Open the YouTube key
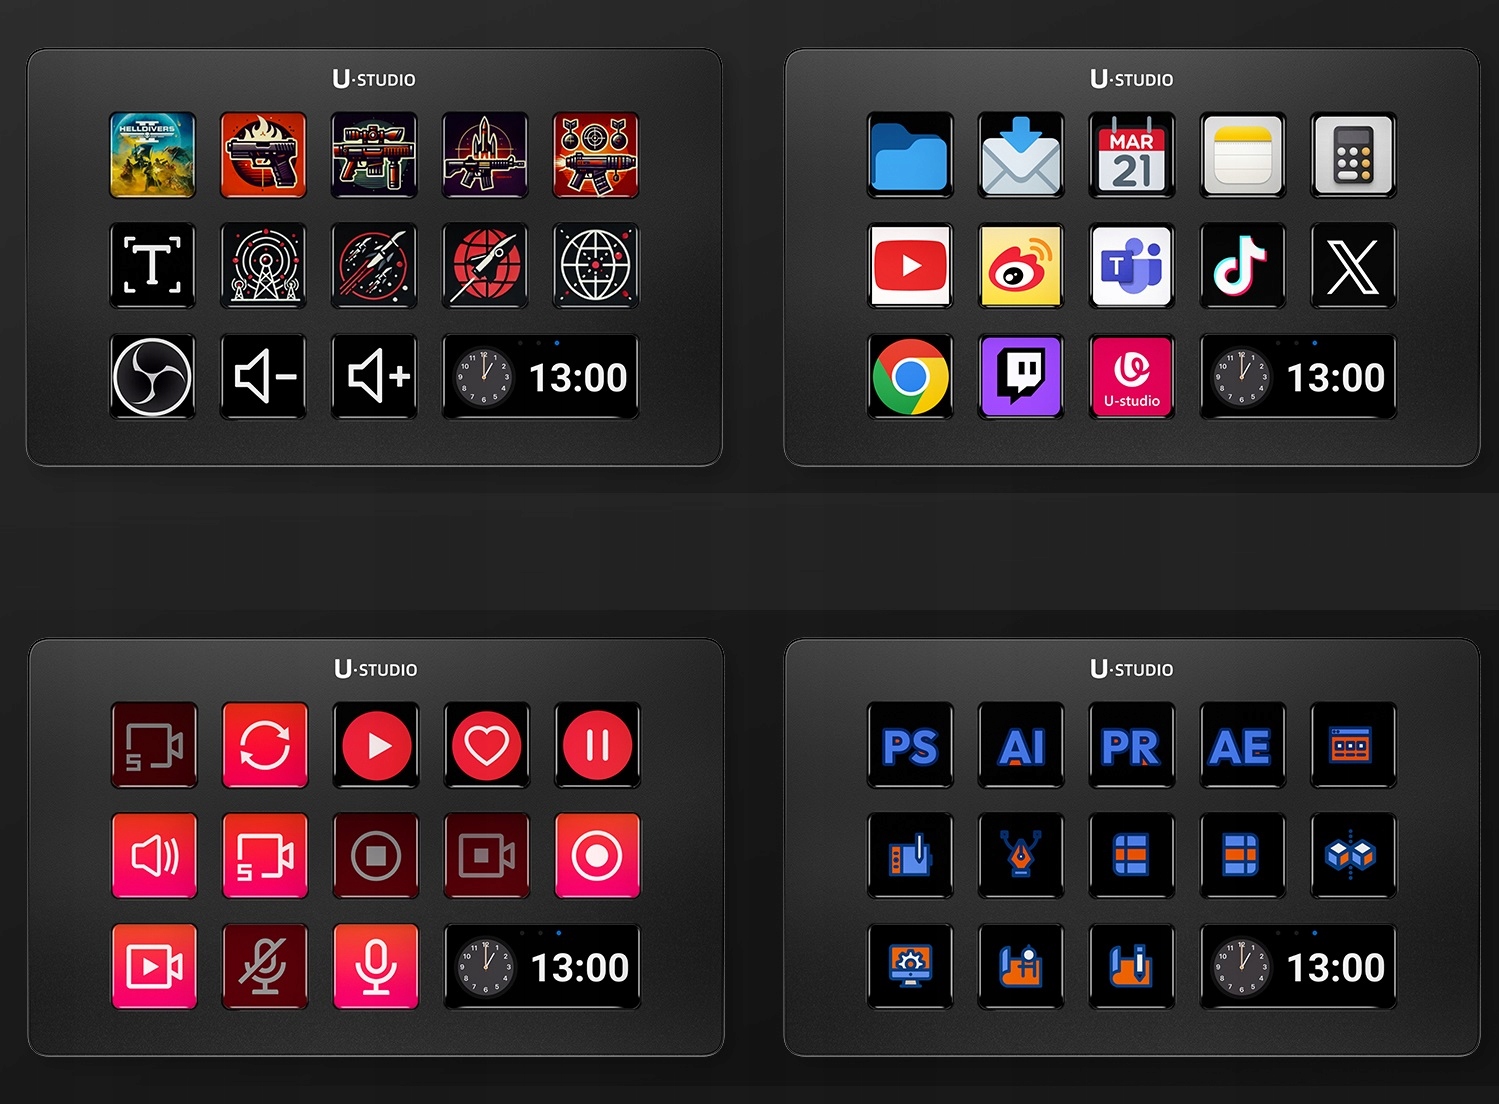The image size is (1499, 1104). (x=910, y=265)
